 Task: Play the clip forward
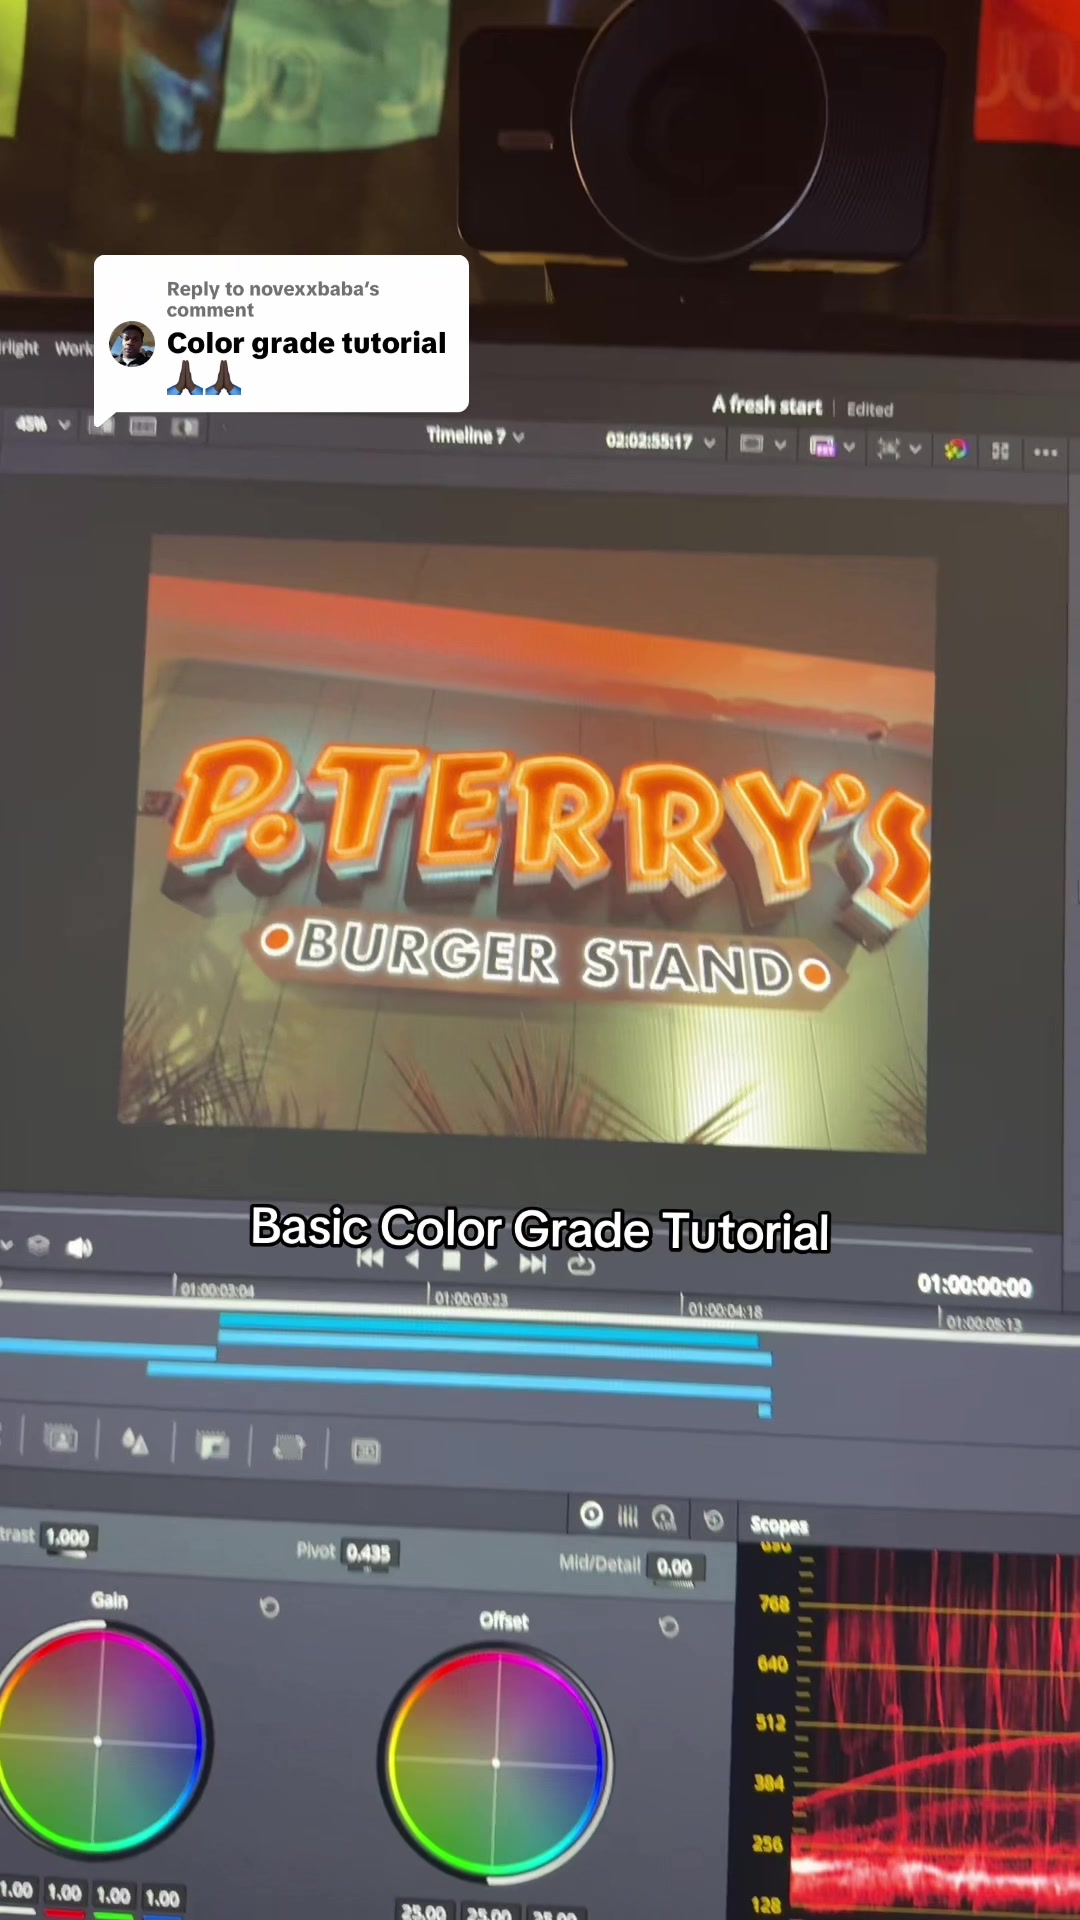click(x=490, y=1263)
